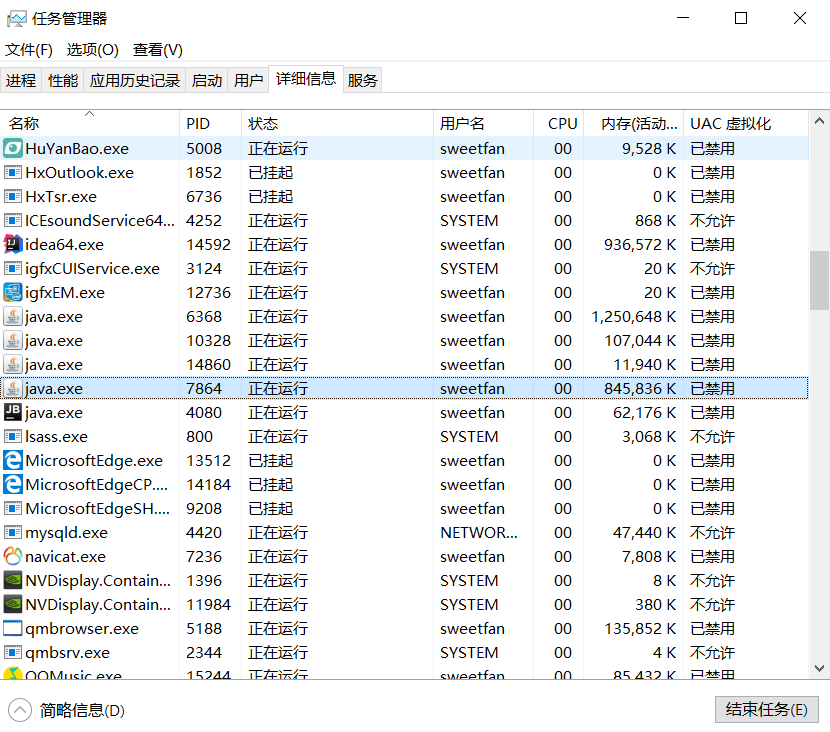Screen dimensions: 830x732
Task: Collapse to 简略信息 with the arrow icon
Action: click(20, 710)
